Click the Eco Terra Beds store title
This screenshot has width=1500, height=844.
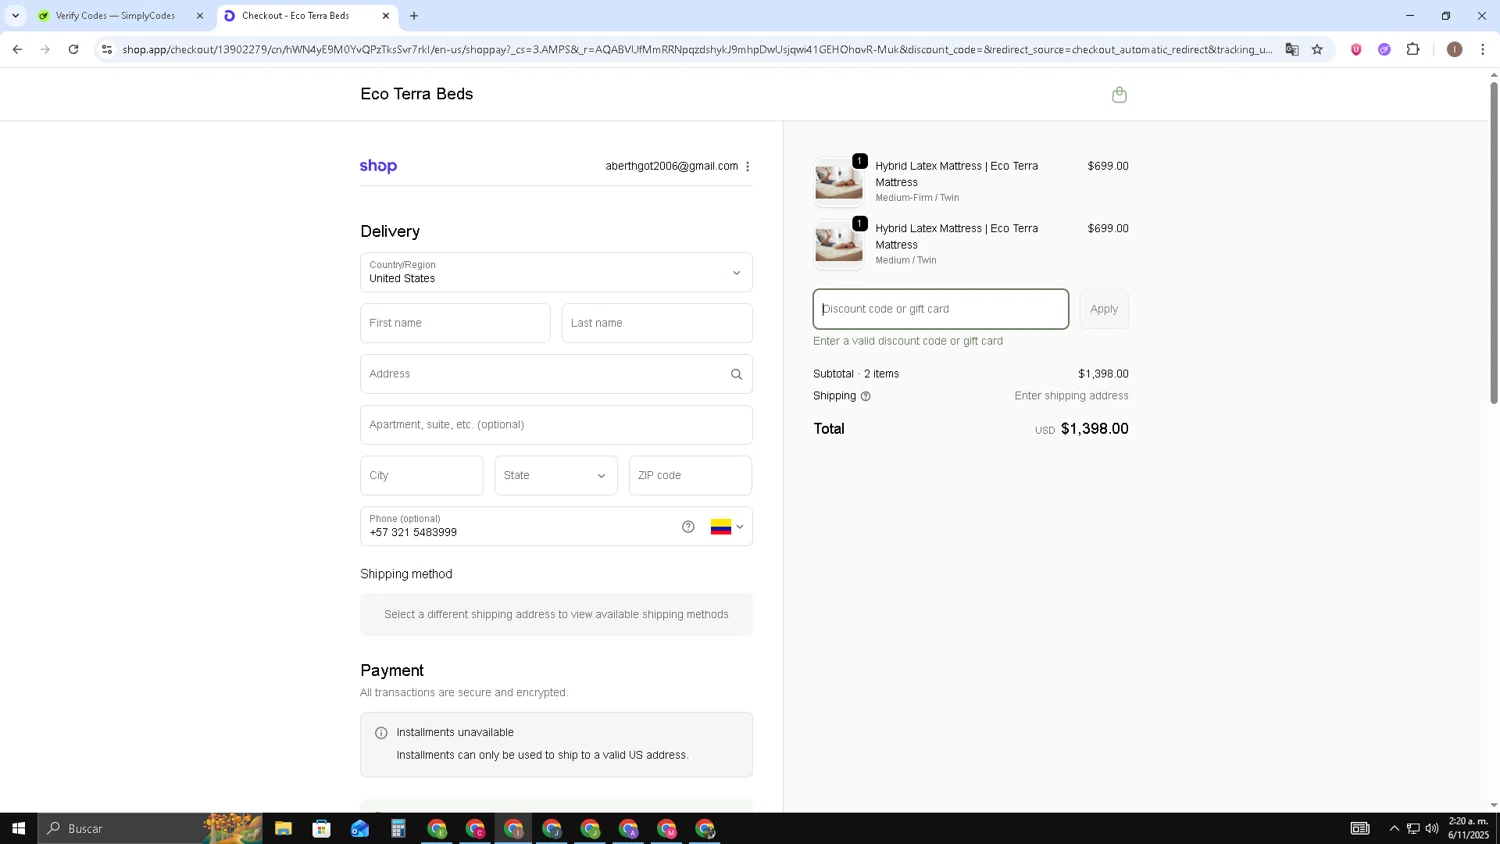click(417, 94)
